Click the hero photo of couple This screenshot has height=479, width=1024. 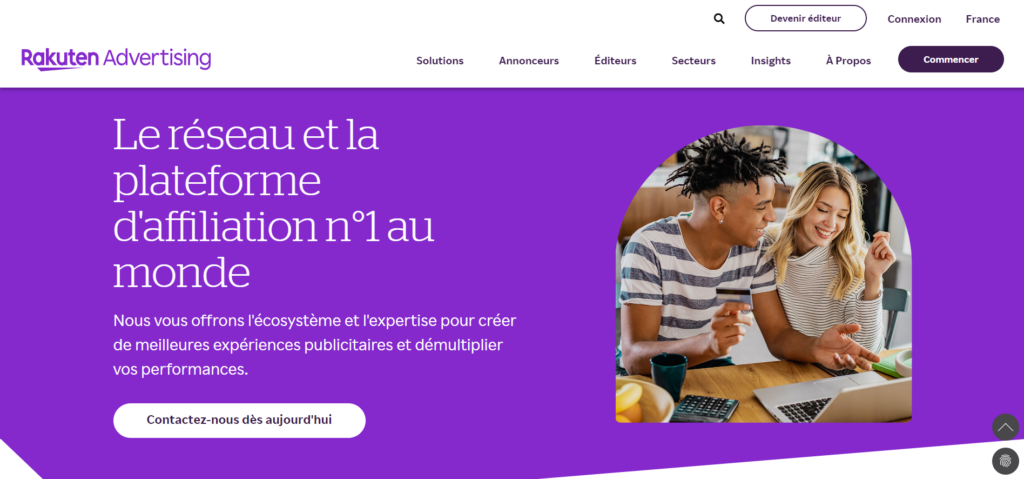[x=763, y=274]
